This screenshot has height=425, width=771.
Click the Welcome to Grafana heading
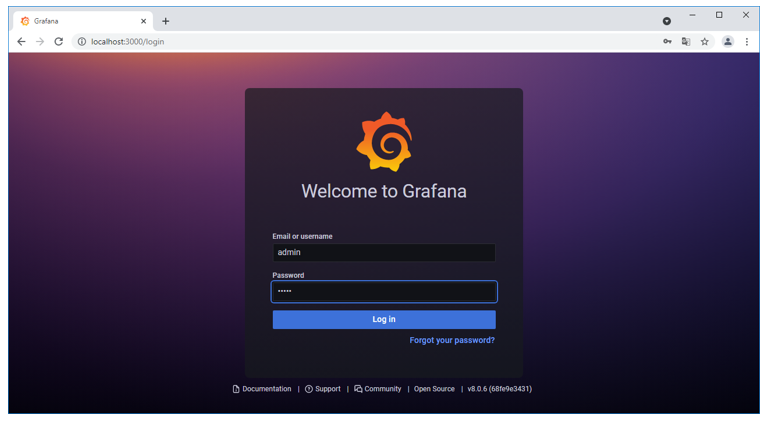[384, 191]
